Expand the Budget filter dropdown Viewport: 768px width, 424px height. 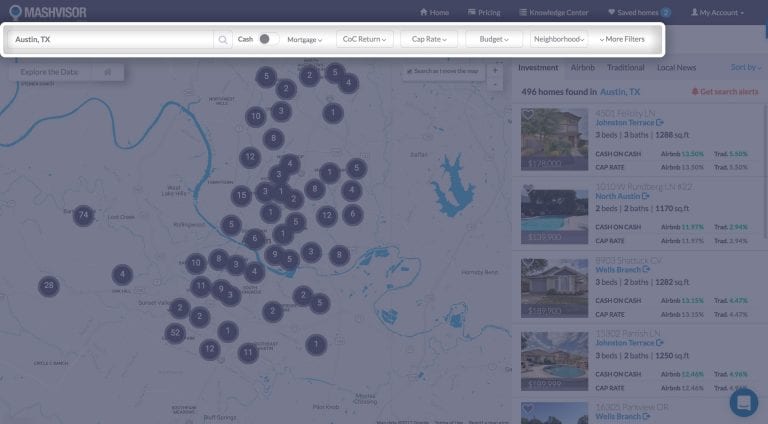point(494,40)
